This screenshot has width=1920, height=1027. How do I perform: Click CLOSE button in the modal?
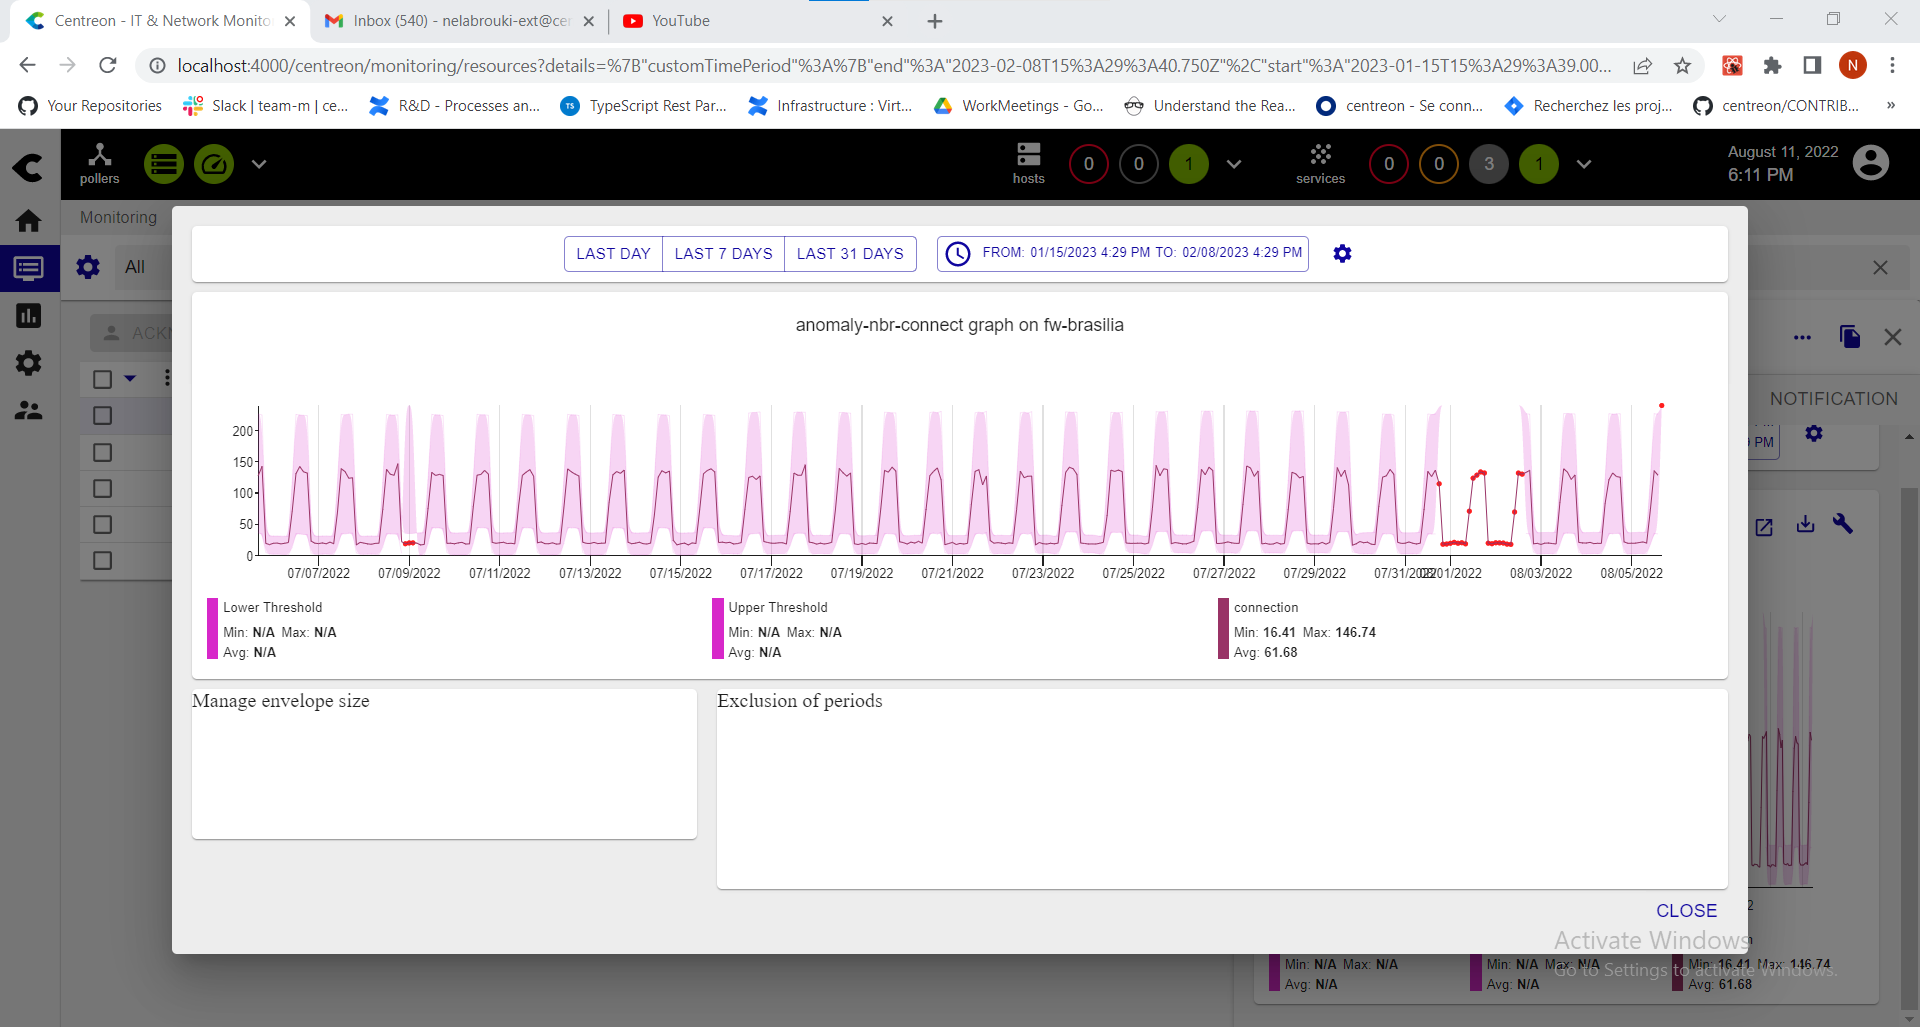click(1686, 911)
